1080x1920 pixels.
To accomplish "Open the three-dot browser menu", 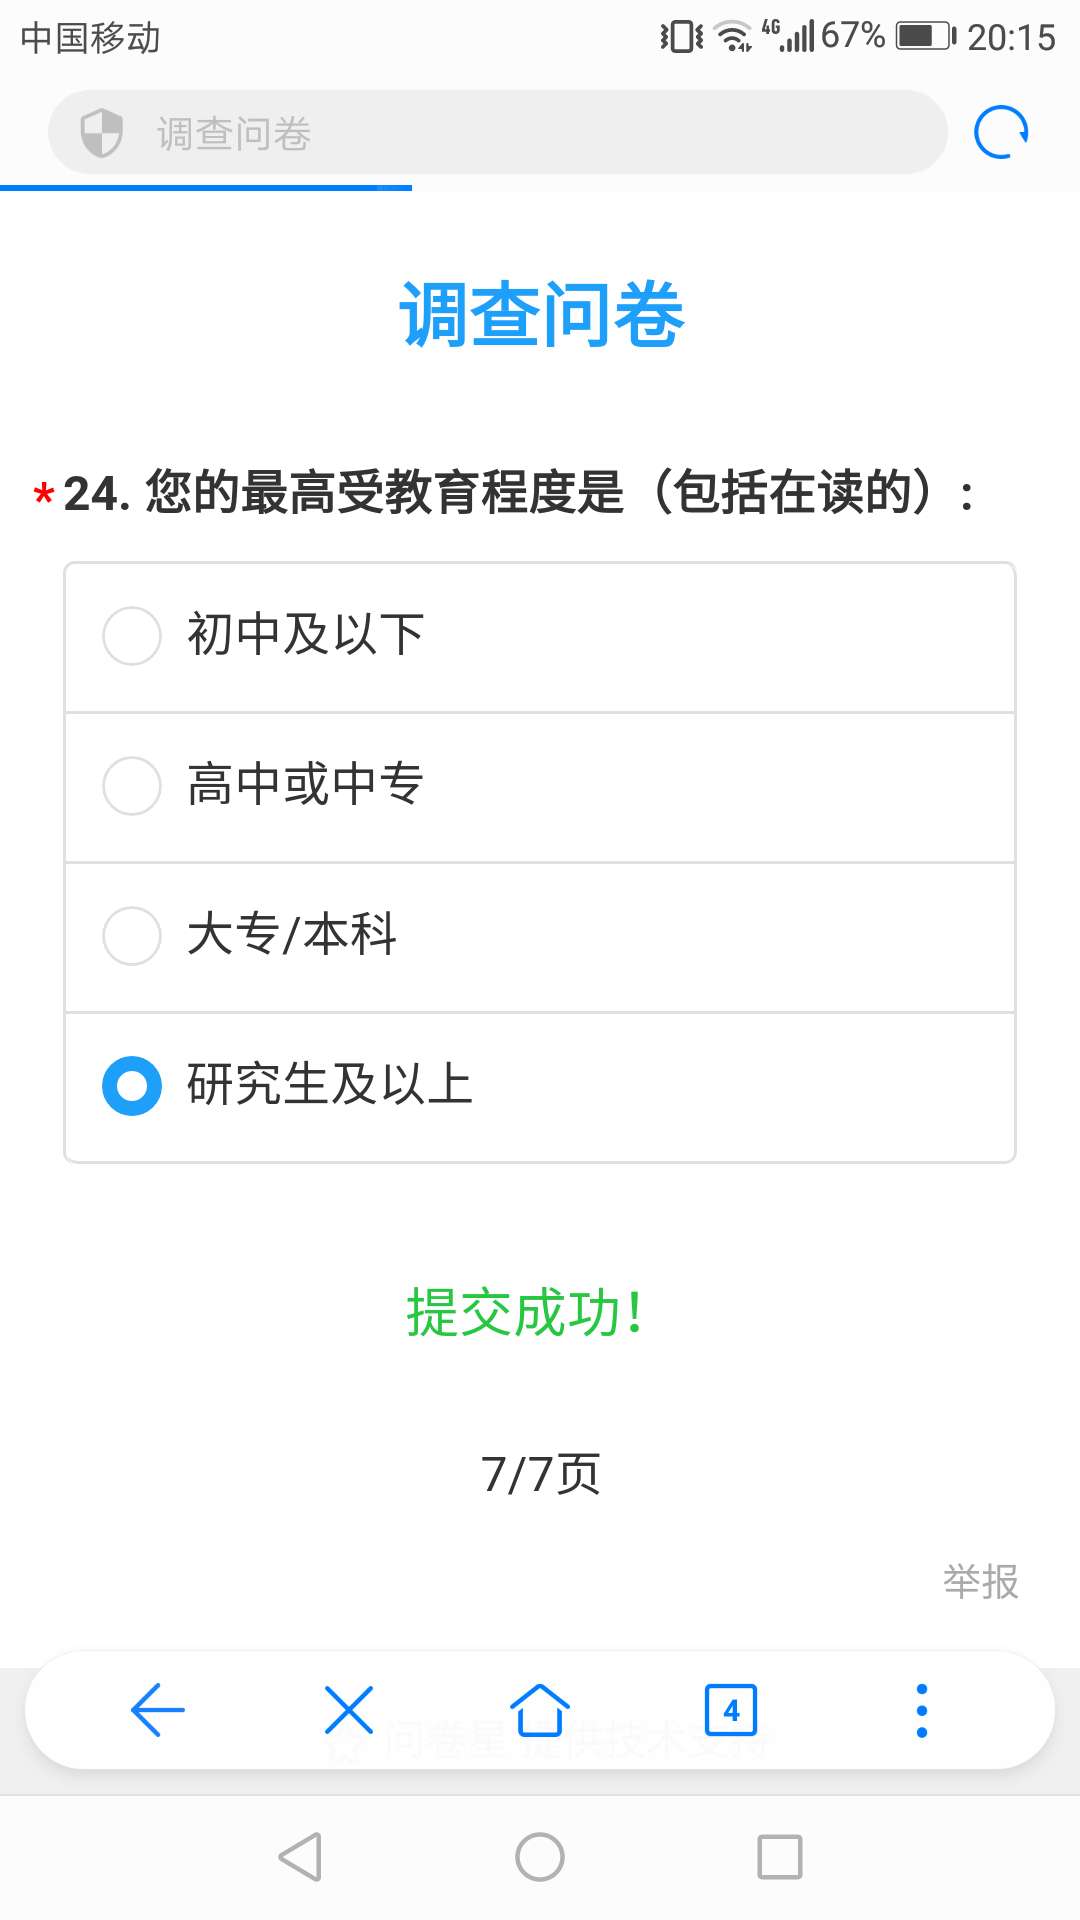I will [921, 1710].
